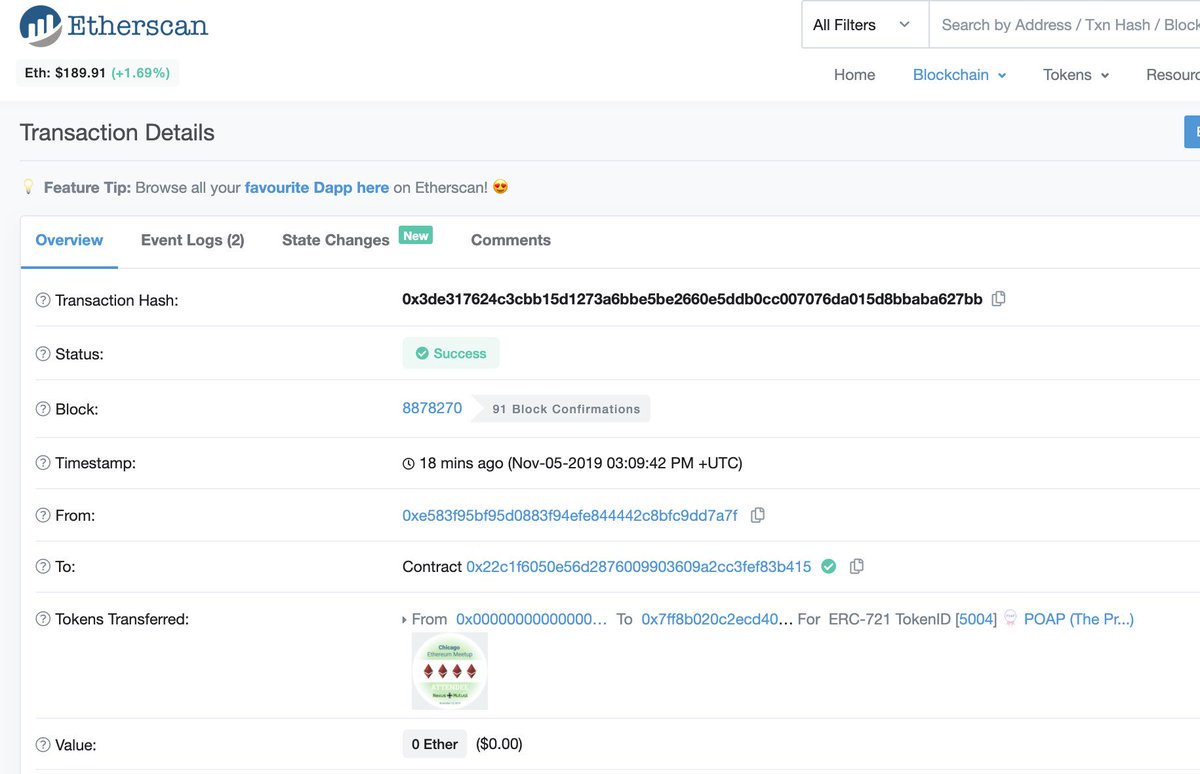Click the verified contract checkmark icon
1200x774 pixels.
coord(828,566)
